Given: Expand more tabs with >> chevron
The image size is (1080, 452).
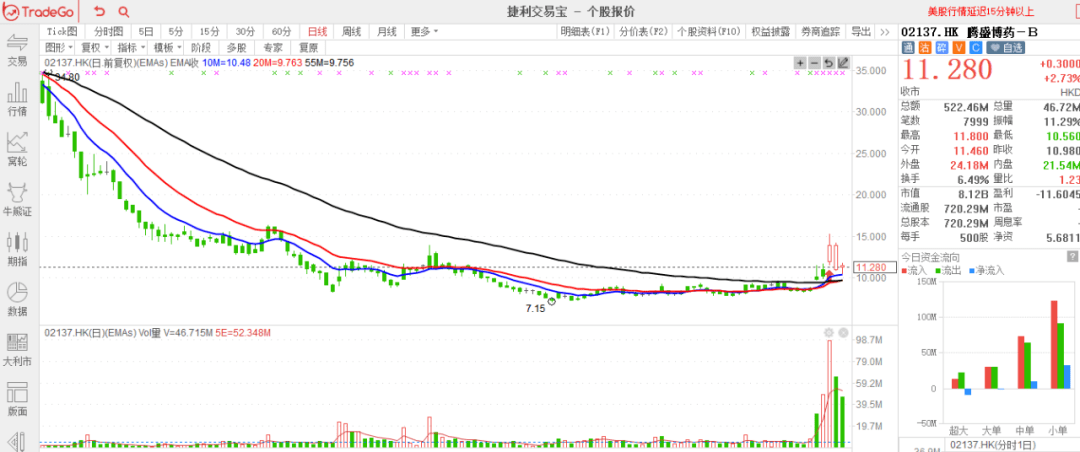Looking at the screenshot, I should [x=885, y=32].
